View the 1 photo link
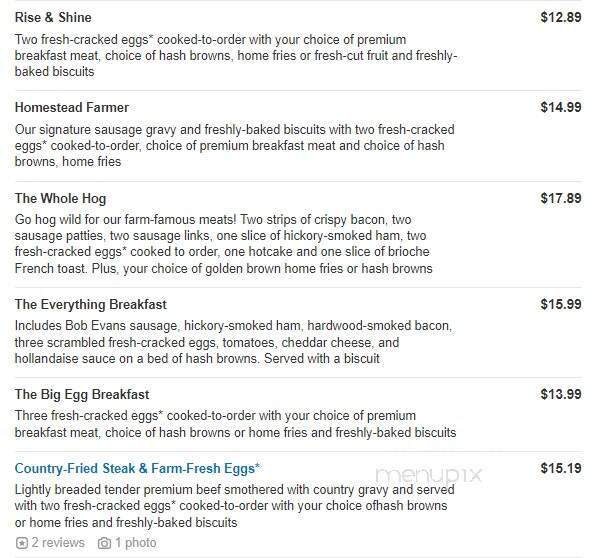Screen dimensions: 608x558 pyautogui.click(x=135, y=543)
